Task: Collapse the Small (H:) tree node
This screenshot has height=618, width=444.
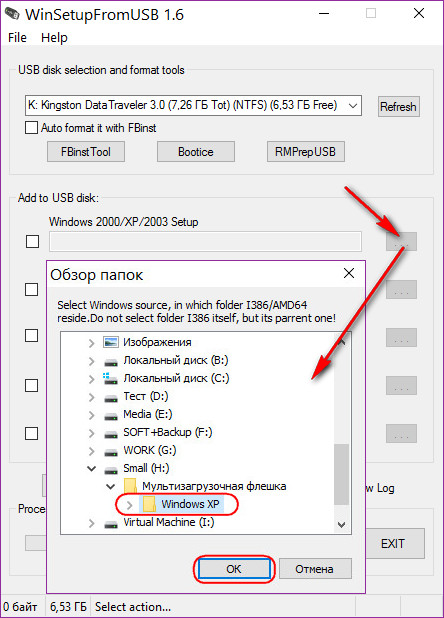Action: pos(91,468)
